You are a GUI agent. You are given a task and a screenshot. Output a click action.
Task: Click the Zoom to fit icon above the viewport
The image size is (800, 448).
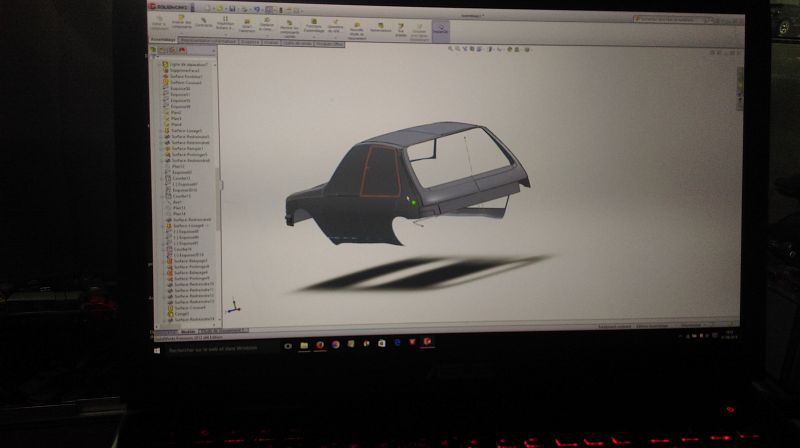[450, 48]
